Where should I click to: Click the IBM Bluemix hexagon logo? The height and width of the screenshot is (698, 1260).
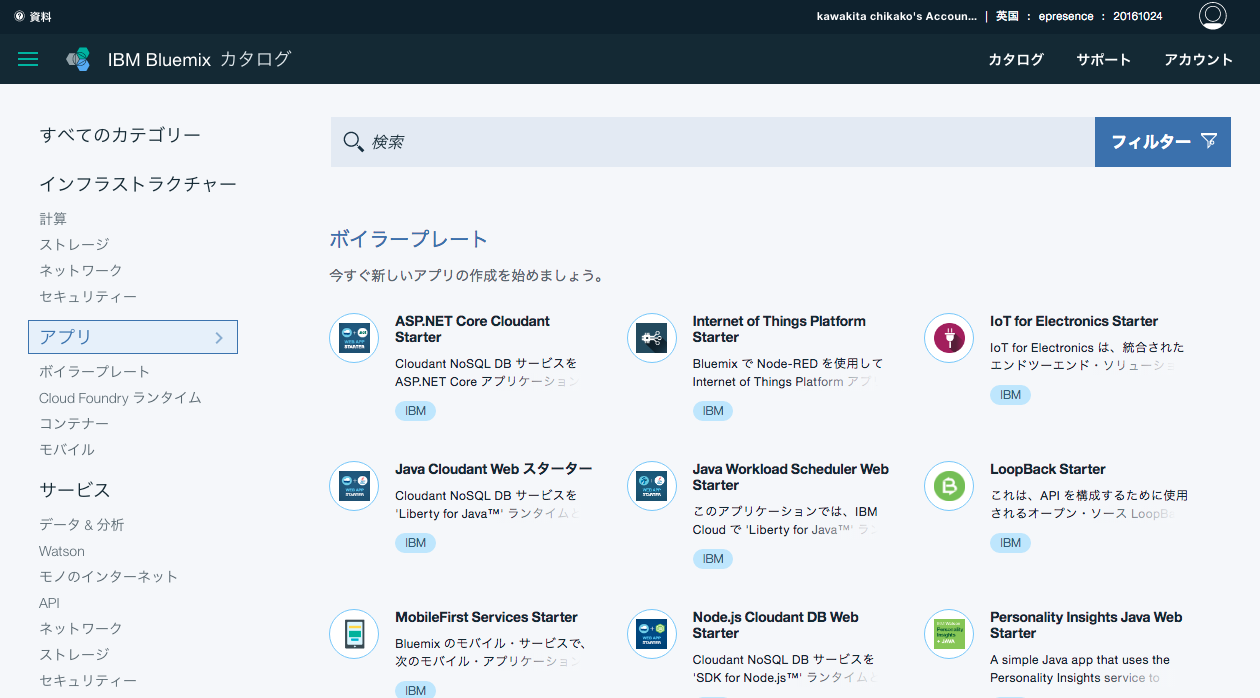[x=78, y=59]
